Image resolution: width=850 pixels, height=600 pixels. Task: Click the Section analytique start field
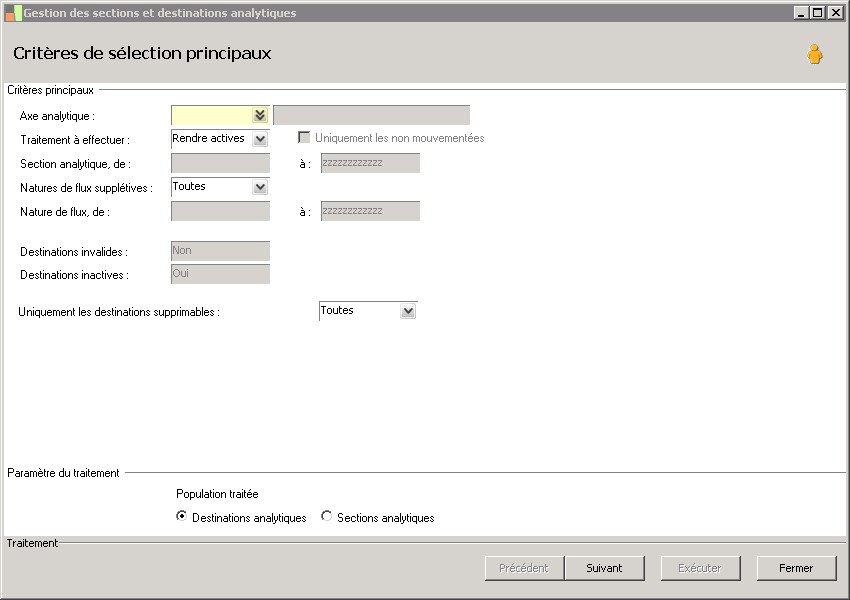(x=220, y=163)
